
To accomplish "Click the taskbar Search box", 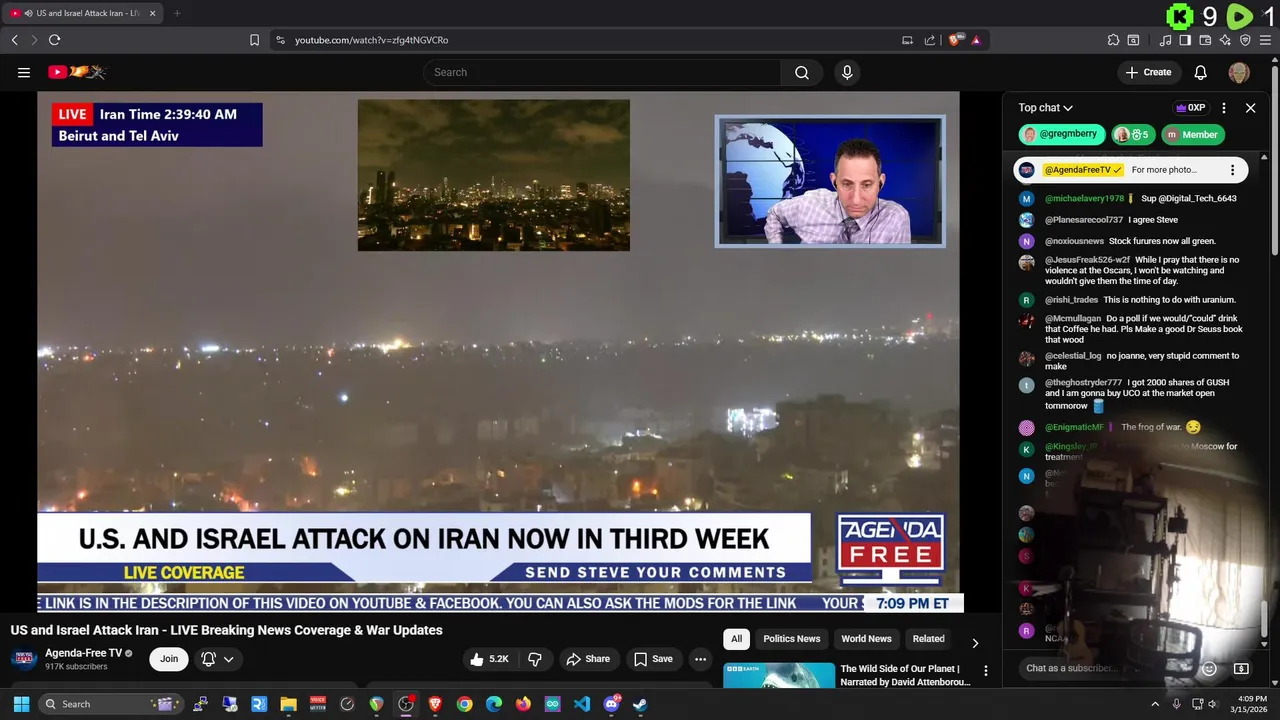I will click(x=112, y=704).
